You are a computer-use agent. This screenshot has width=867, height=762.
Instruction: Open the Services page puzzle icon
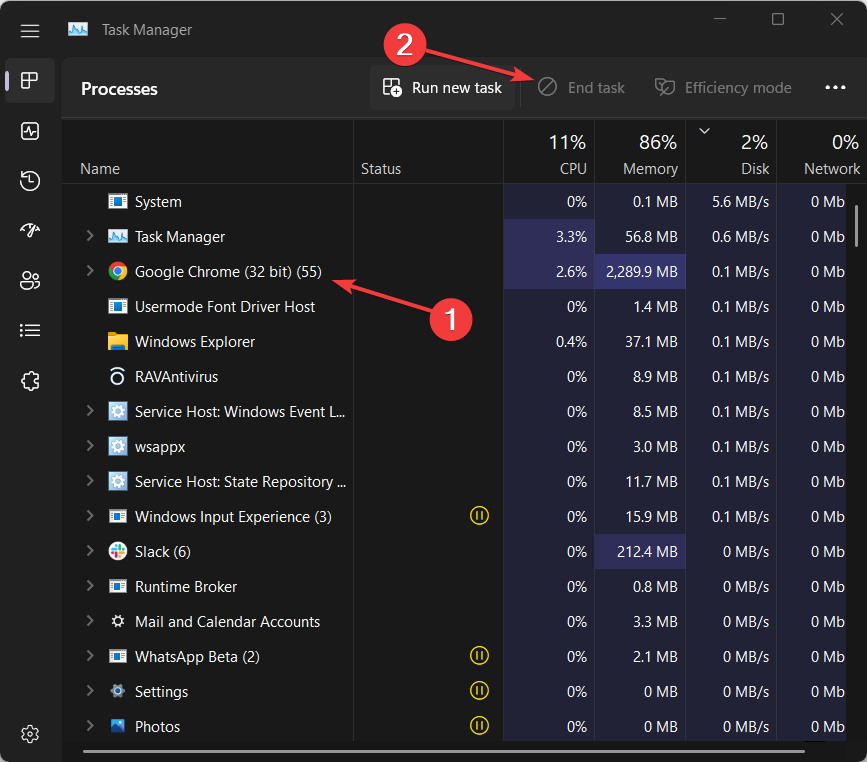click(x=30, y=380)
